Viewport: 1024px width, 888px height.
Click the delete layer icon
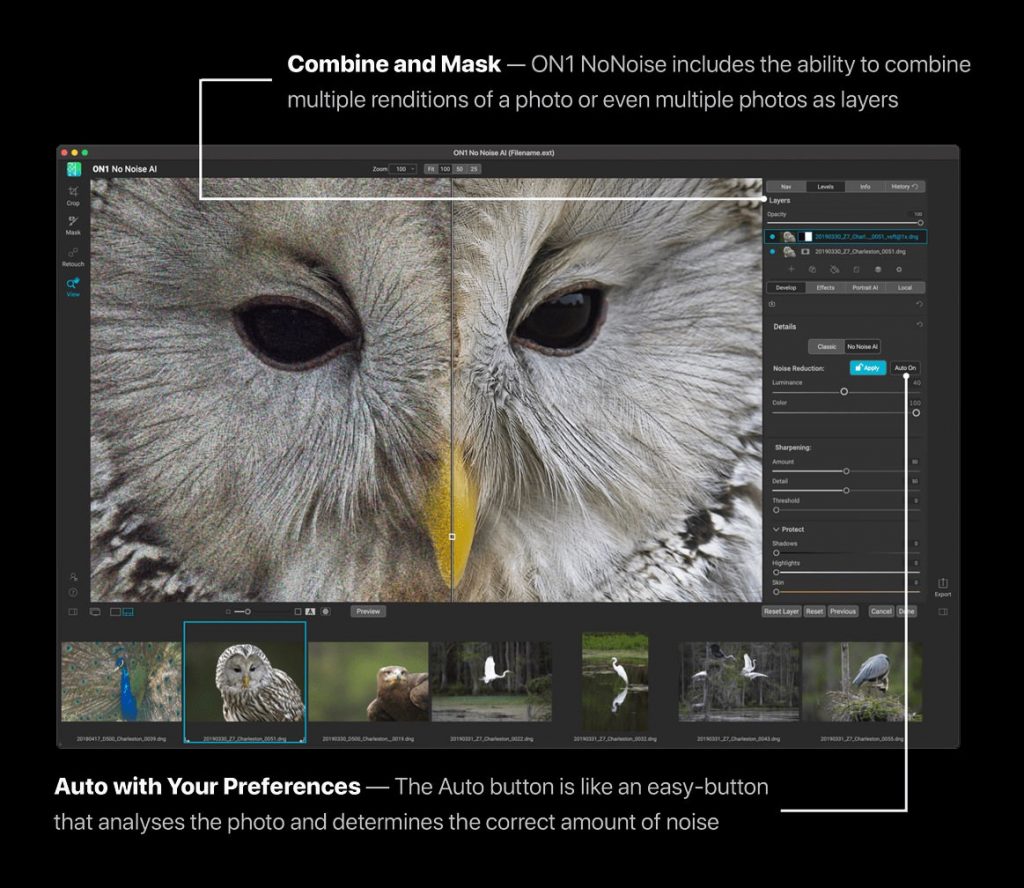click(x=834, y=269)
